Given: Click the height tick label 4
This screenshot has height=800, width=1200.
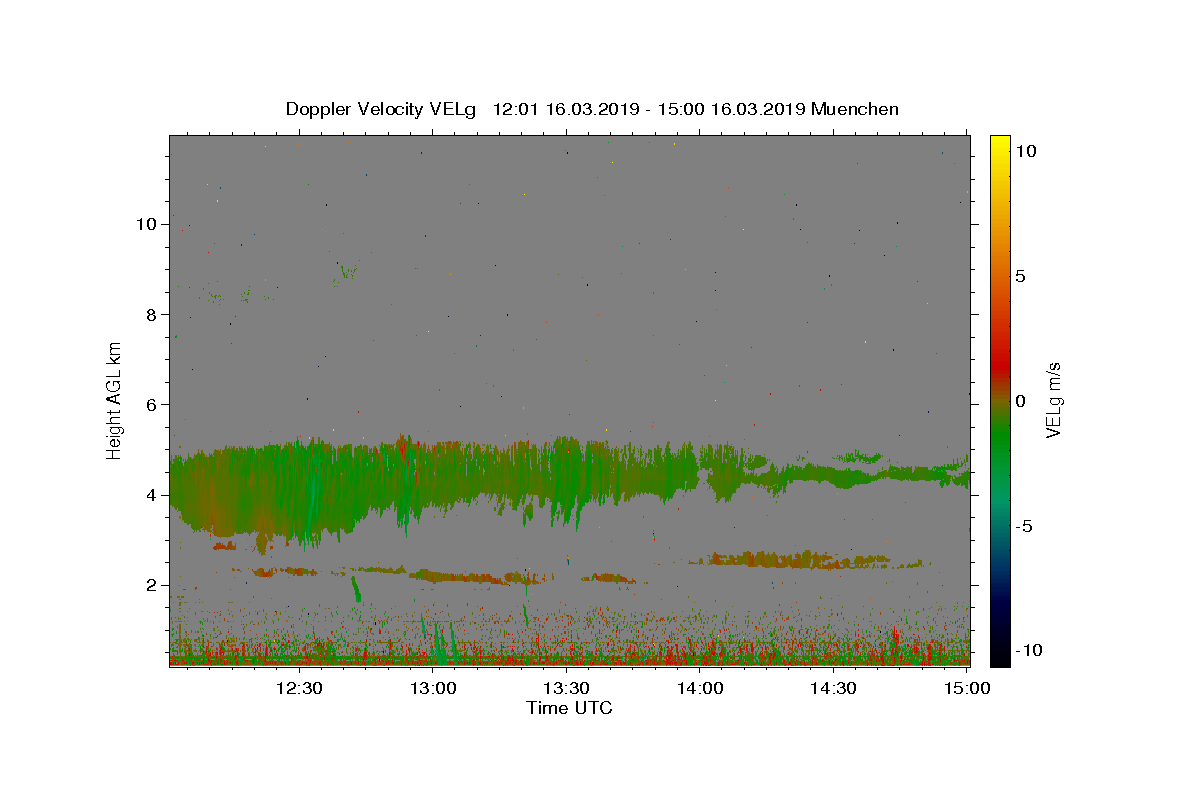Looking at the screenshot, I should [x=152, y=495].
